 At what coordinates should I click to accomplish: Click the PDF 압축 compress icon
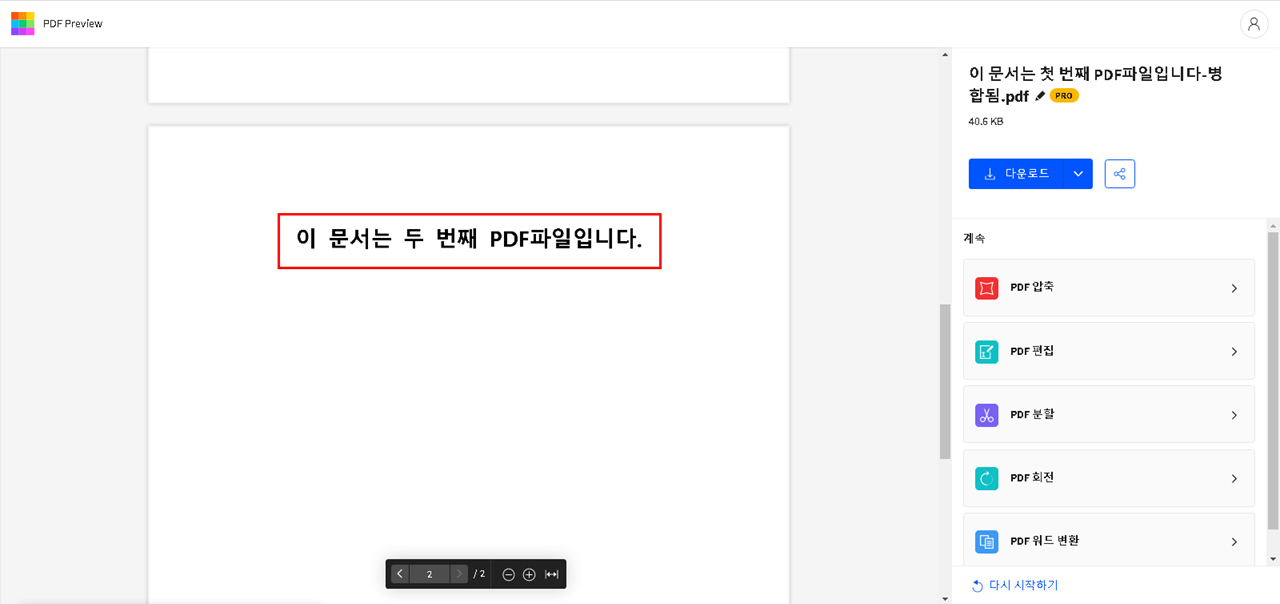(x=987, y=288)
